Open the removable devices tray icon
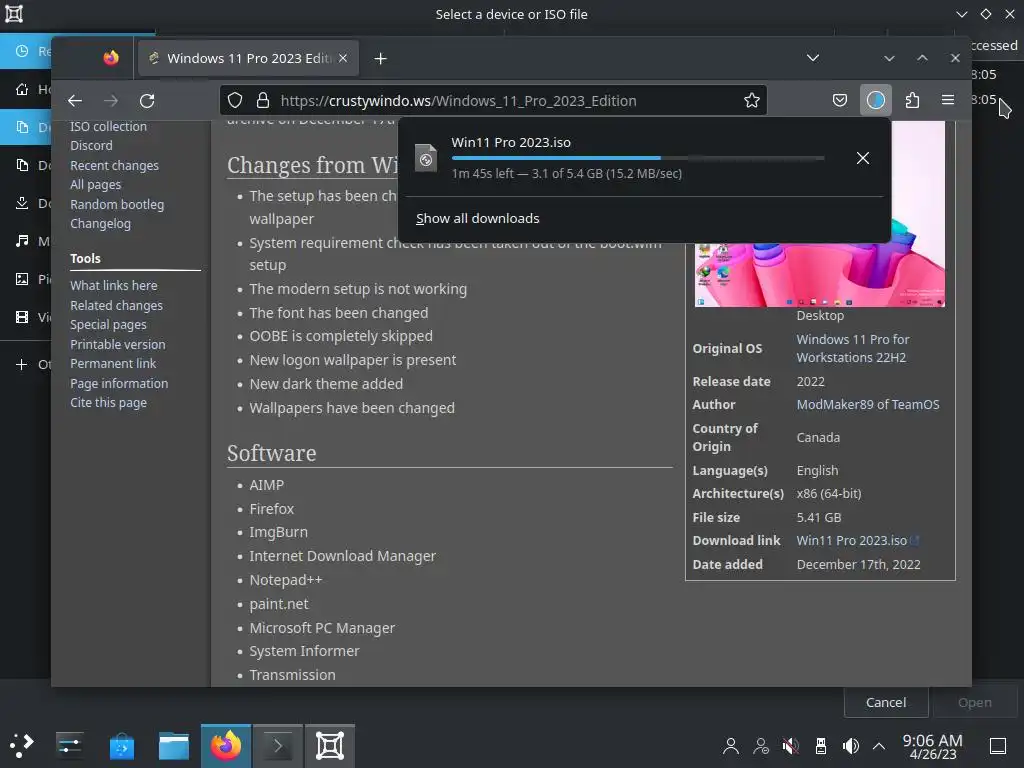 [x=821, y=745]
